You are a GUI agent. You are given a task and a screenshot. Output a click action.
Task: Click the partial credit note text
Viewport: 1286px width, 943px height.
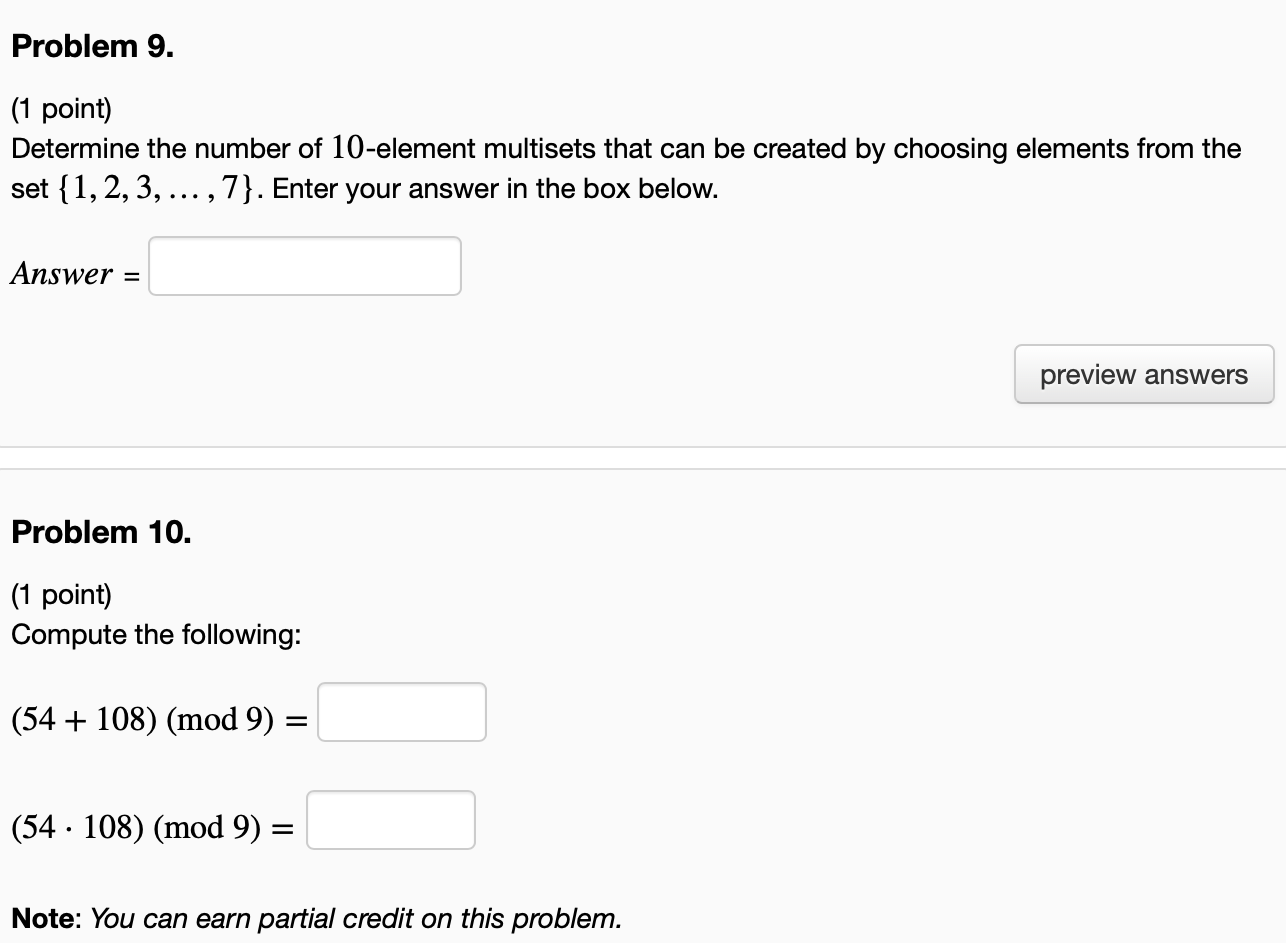coord(315,918)
